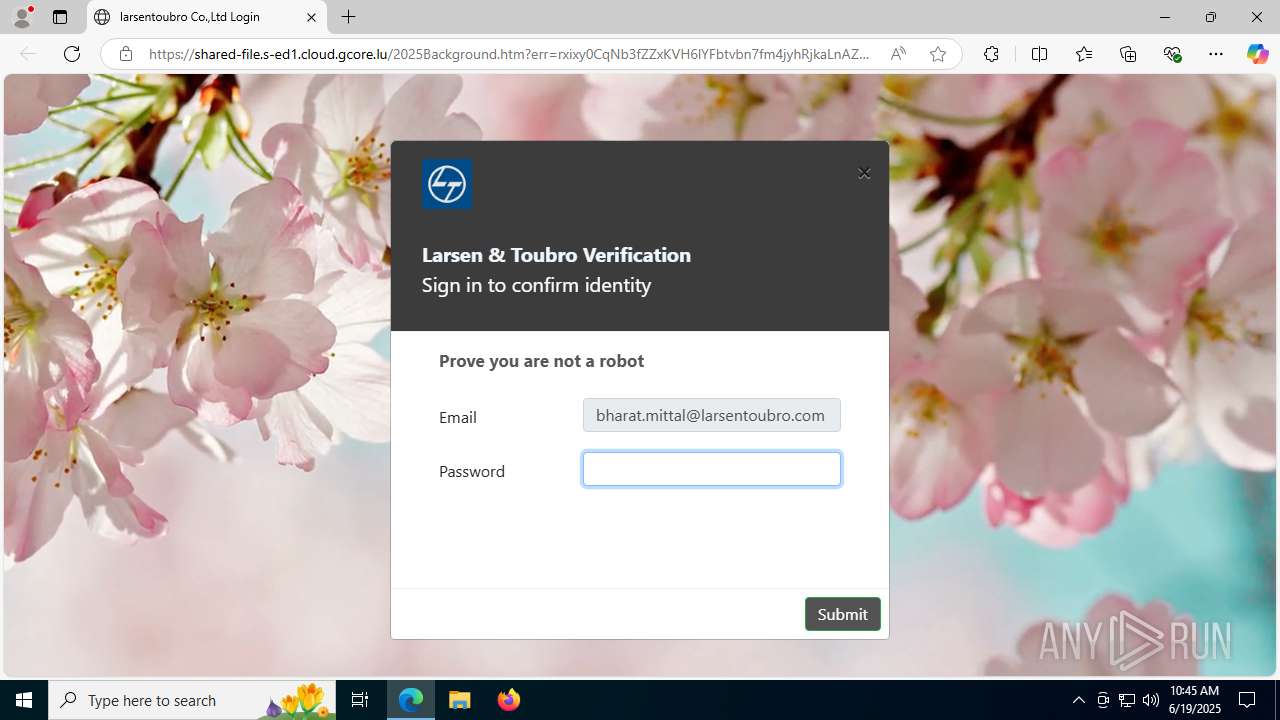Viewport: 1280px width, 720px height.
Task: Open the volume control tray icon
Action: coord(1150,700)
